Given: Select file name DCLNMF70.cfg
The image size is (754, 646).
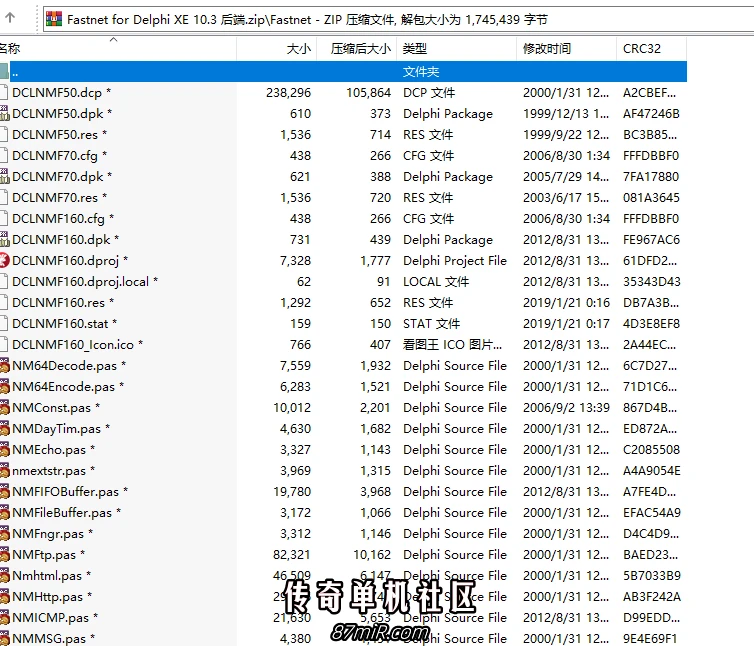Looking at the screenshot, I should 59,156.
